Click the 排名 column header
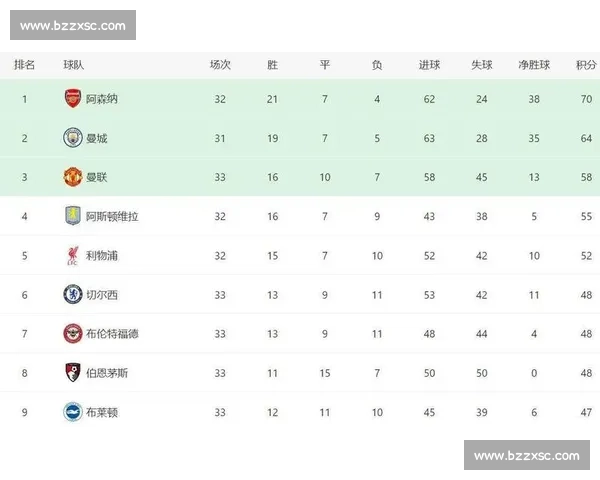The width and height of the screenshot is (600, 480). (25, 65)
